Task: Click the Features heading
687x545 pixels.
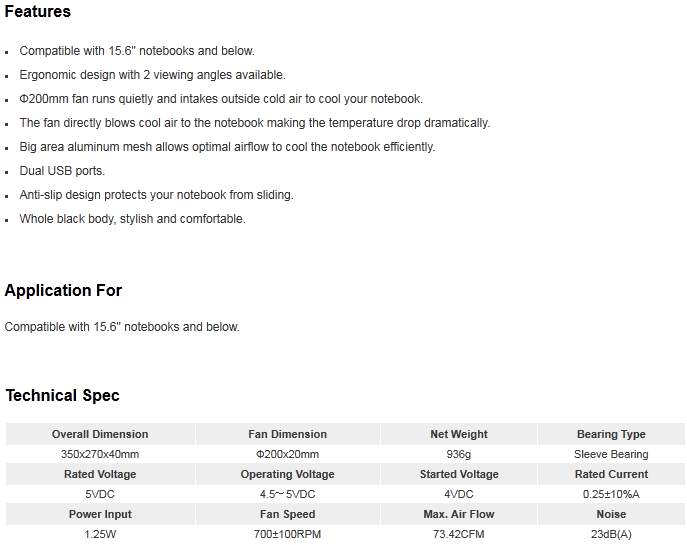Action: (37, 11)
